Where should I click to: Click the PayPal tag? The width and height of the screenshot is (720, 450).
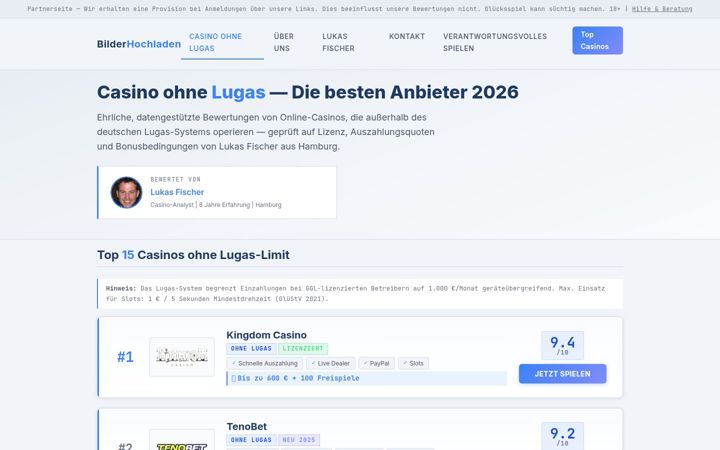[377, 363]
